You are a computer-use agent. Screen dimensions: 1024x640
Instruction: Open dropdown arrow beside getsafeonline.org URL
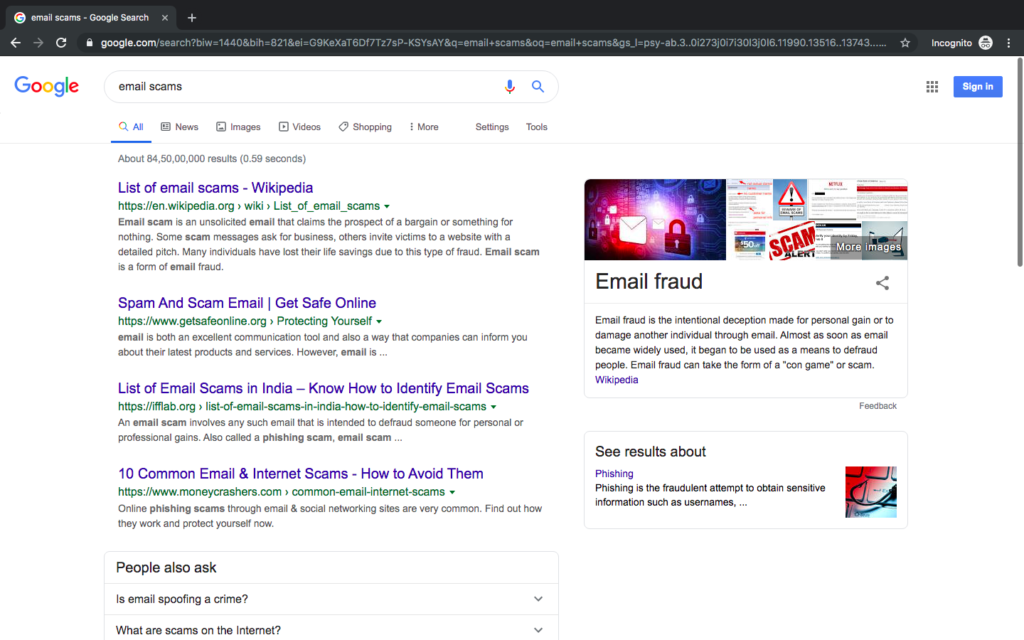[379, 321]
